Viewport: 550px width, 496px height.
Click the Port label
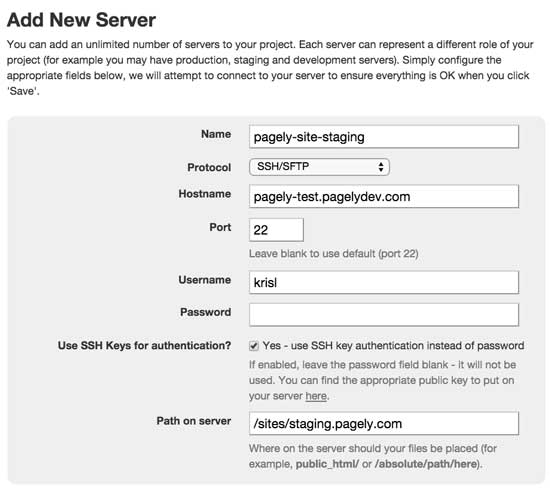point(220,227)
